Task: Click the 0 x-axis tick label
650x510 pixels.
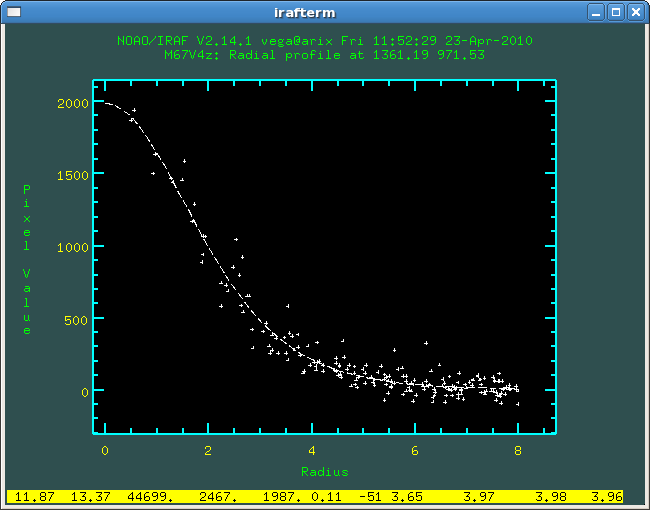Action: pyautogui.click(x=105, y=451)
